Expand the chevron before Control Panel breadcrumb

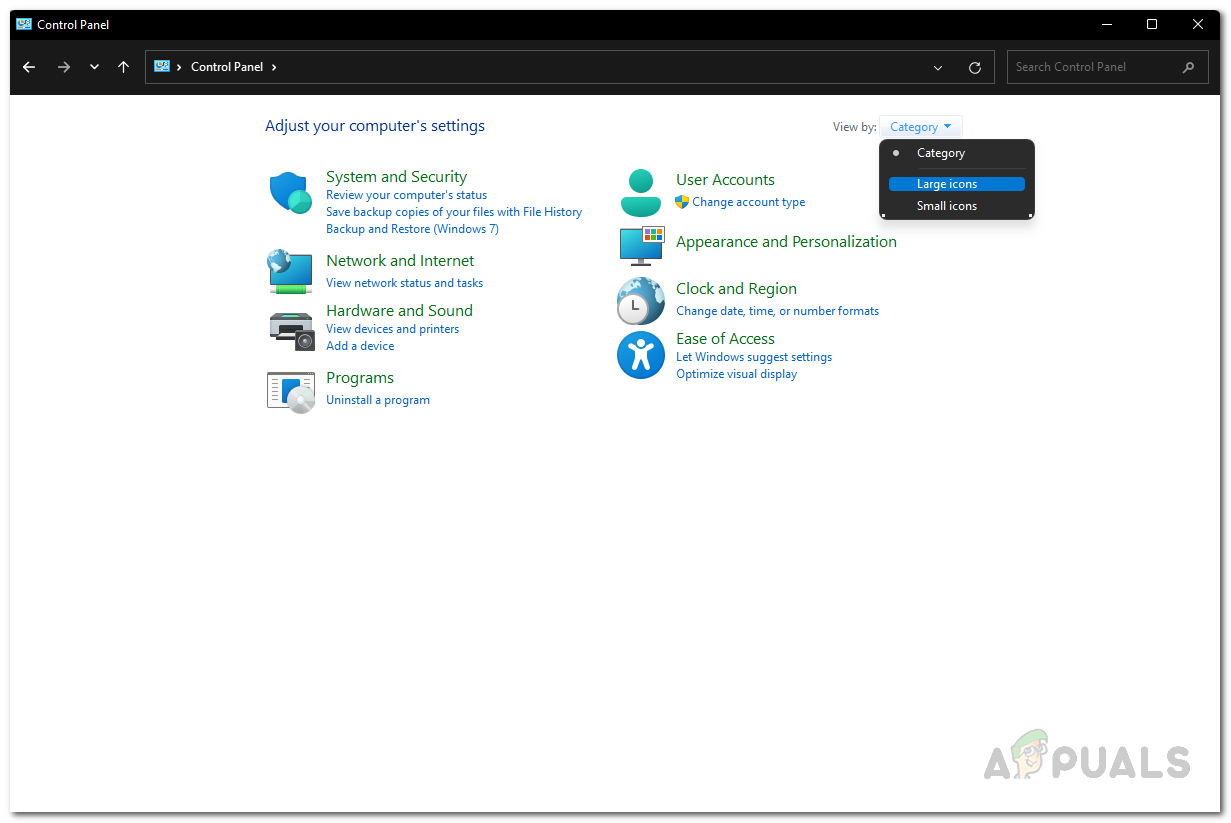pos(179,67)
